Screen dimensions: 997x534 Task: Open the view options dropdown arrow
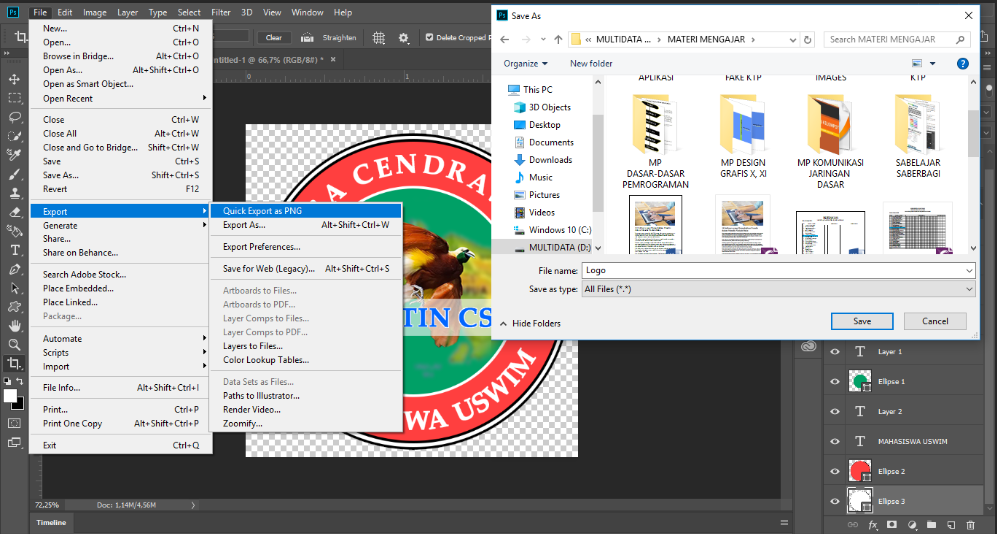point(933,64)
